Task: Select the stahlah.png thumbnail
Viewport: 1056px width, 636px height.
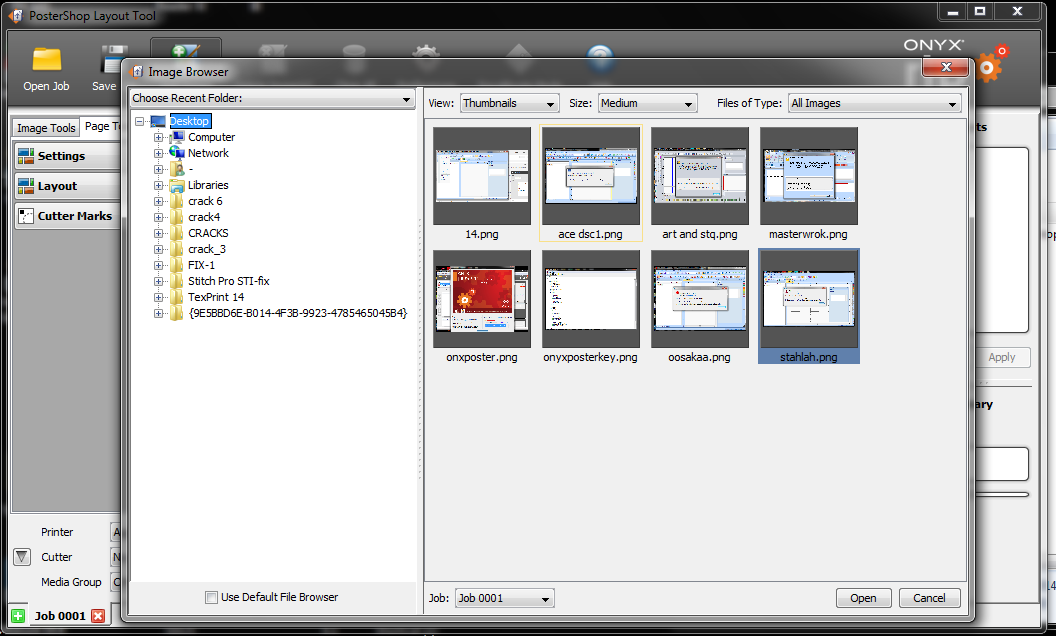Action: [x=808, y=307]
